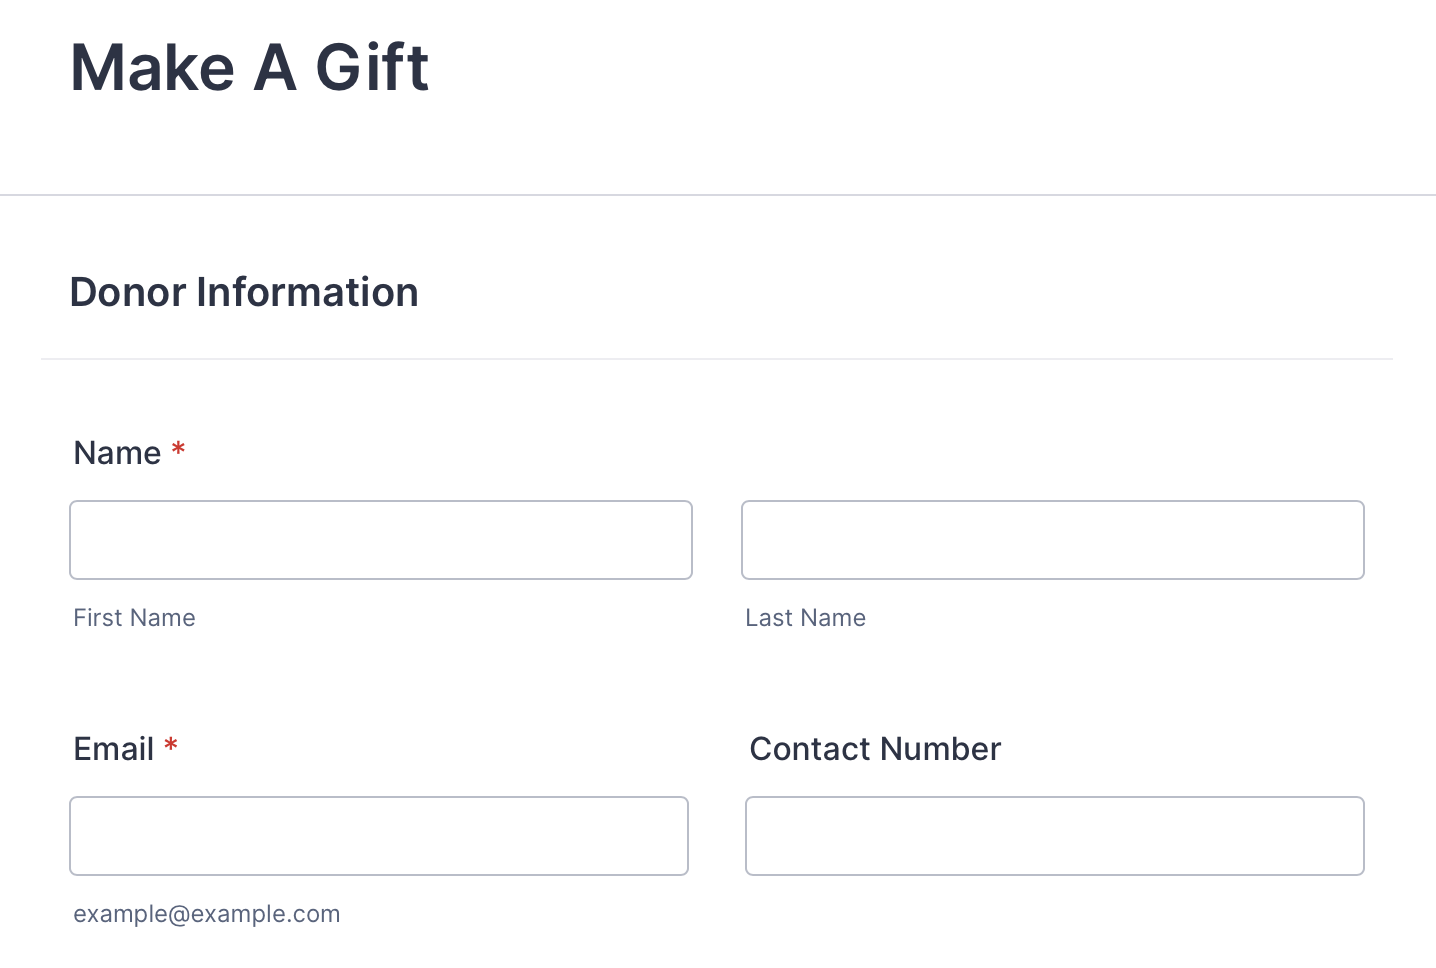The height and width of the screenshot is (968, 1436).
Task: Click the red asterisk beside Name
Action: coord(178,448)
